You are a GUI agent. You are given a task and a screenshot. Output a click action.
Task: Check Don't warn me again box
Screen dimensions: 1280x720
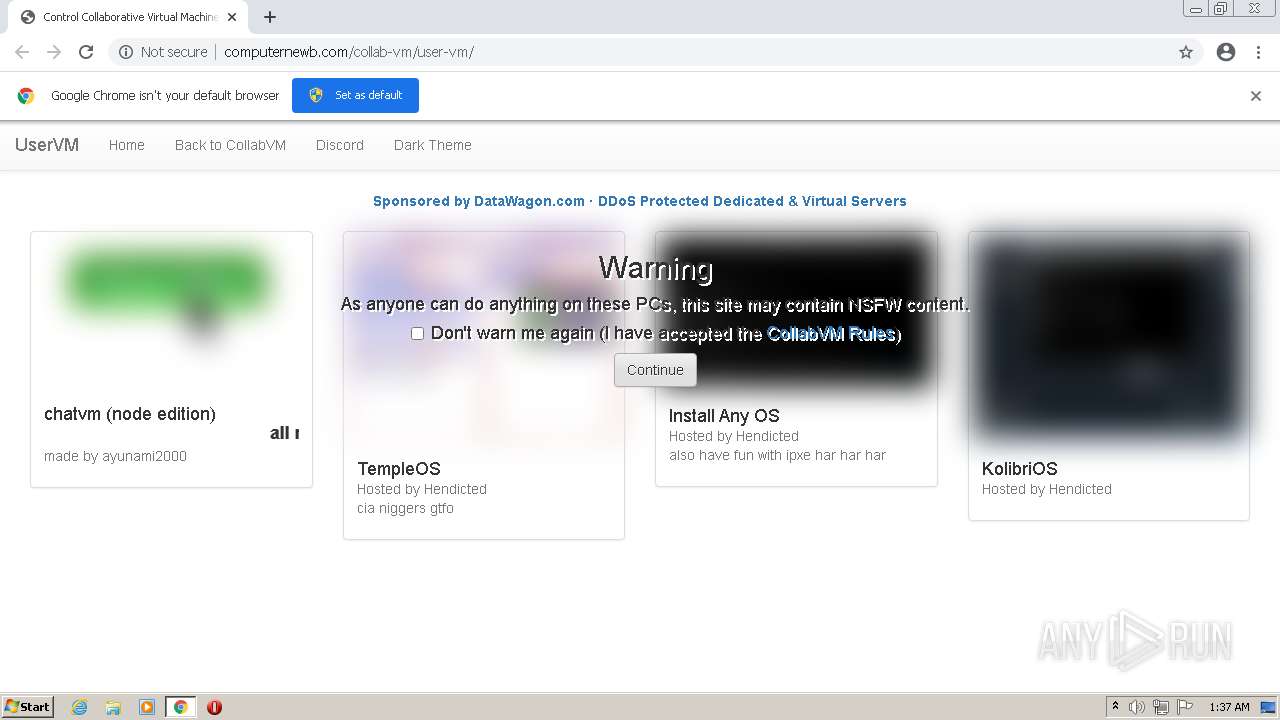click(x=417, y=334)
